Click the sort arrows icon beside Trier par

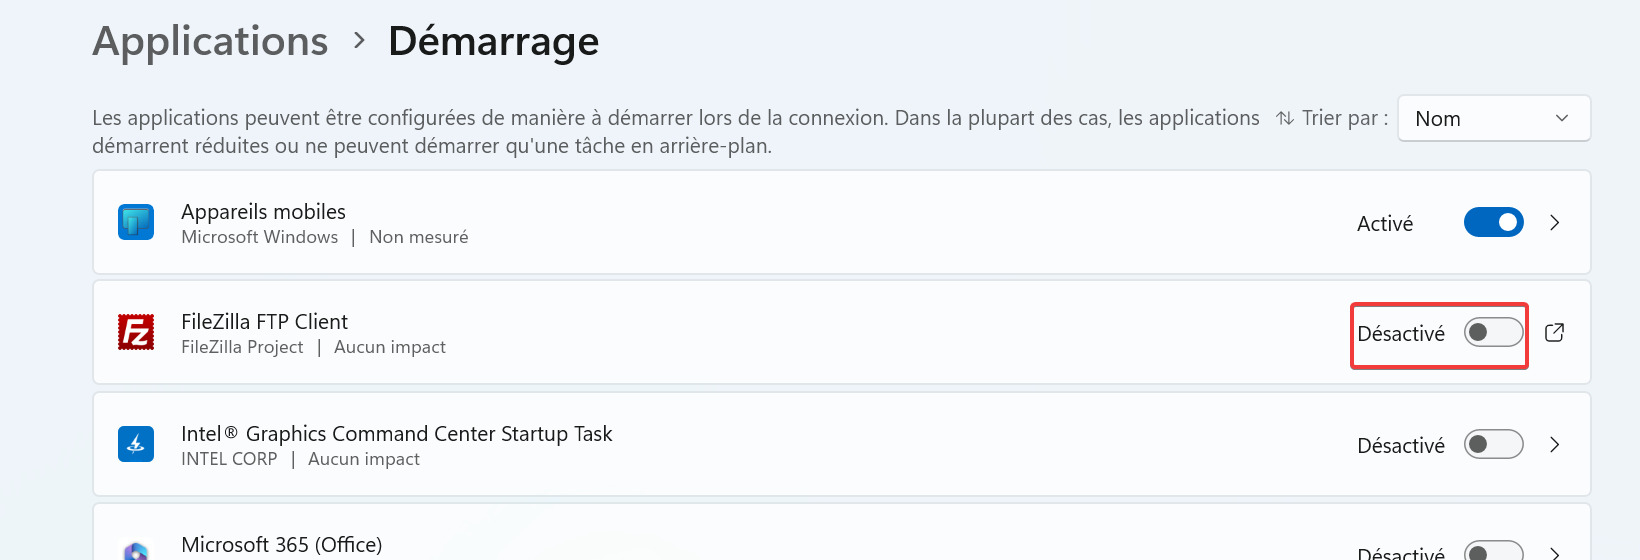1285,118
